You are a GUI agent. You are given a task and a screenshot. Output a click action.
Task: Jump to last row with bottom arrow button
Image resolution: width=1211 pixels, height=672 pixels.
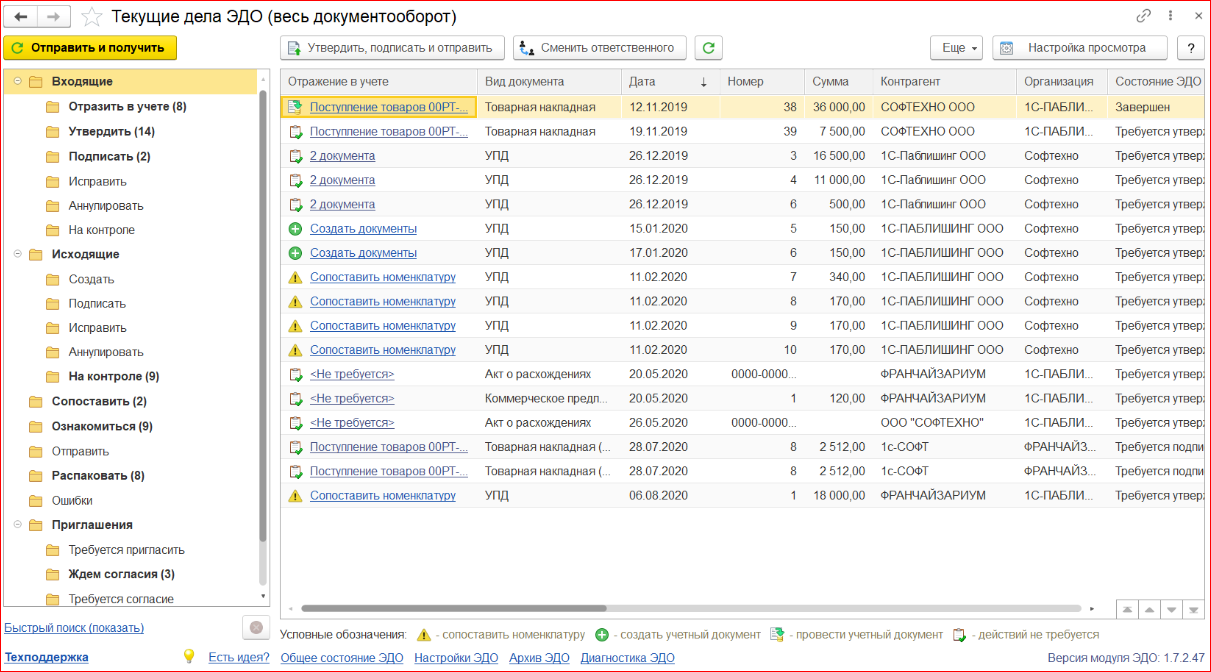(x=1194, y=609)
